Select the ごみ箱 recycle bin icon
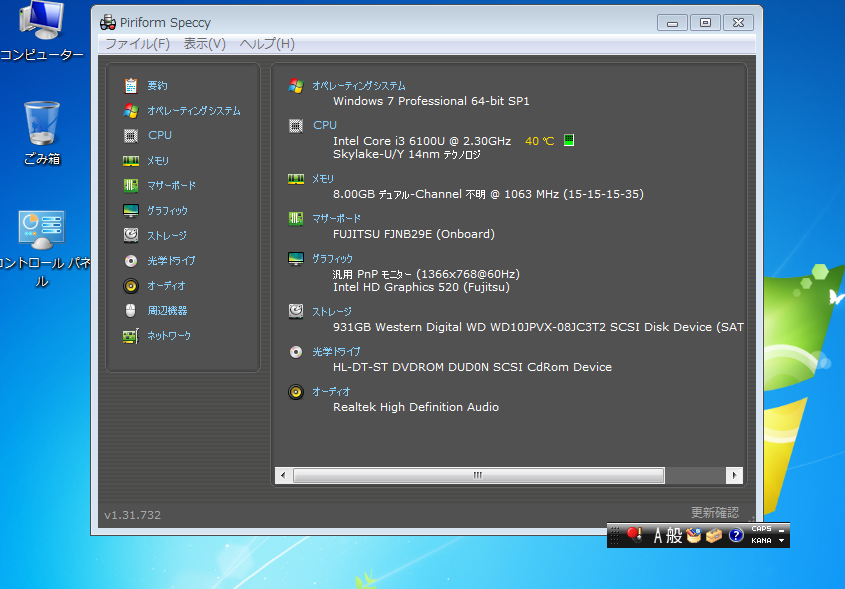The image size is (845, 589). [41, 133]
